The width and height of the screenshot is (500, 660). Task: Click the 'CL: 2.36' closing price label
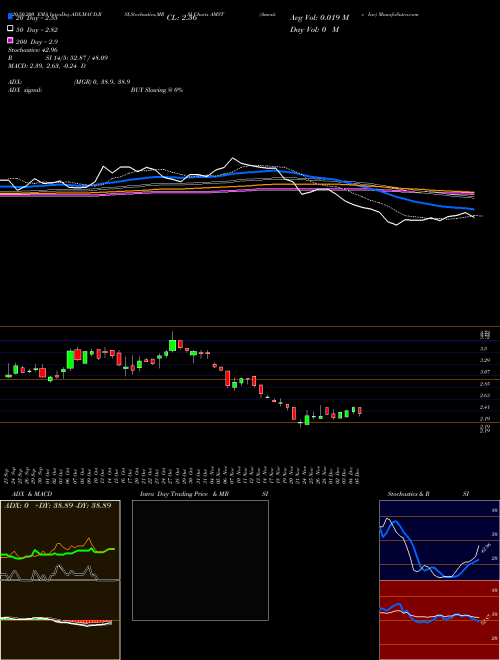point(182,18)
